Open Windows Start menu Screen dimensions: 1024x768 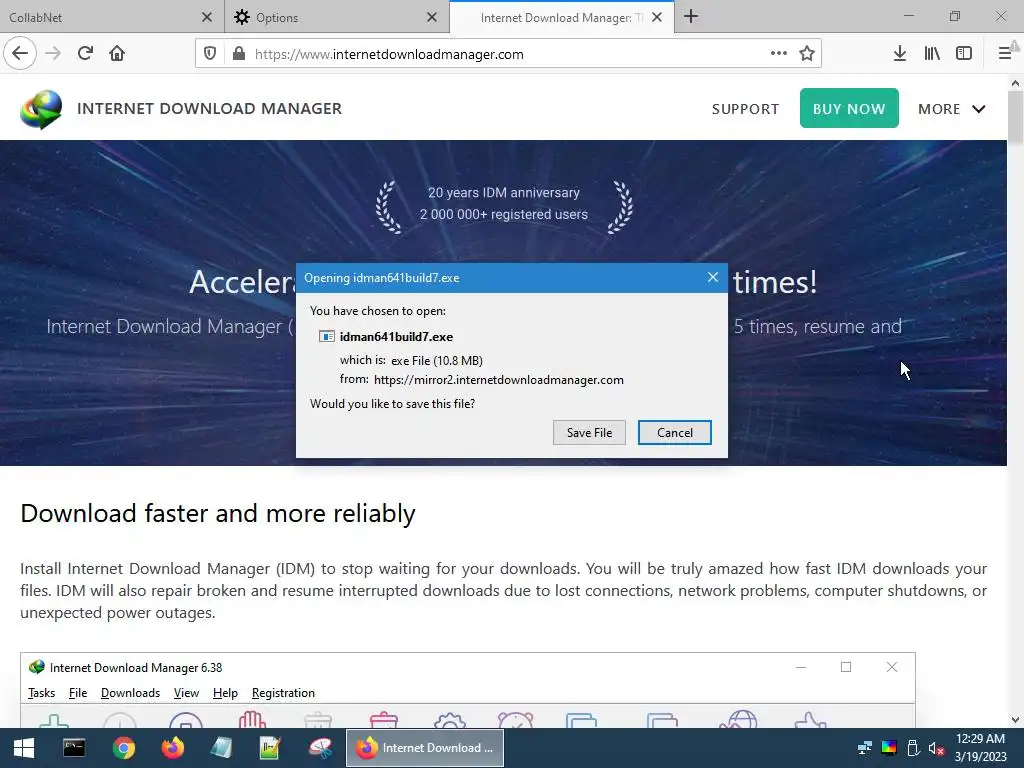point(24,748)
